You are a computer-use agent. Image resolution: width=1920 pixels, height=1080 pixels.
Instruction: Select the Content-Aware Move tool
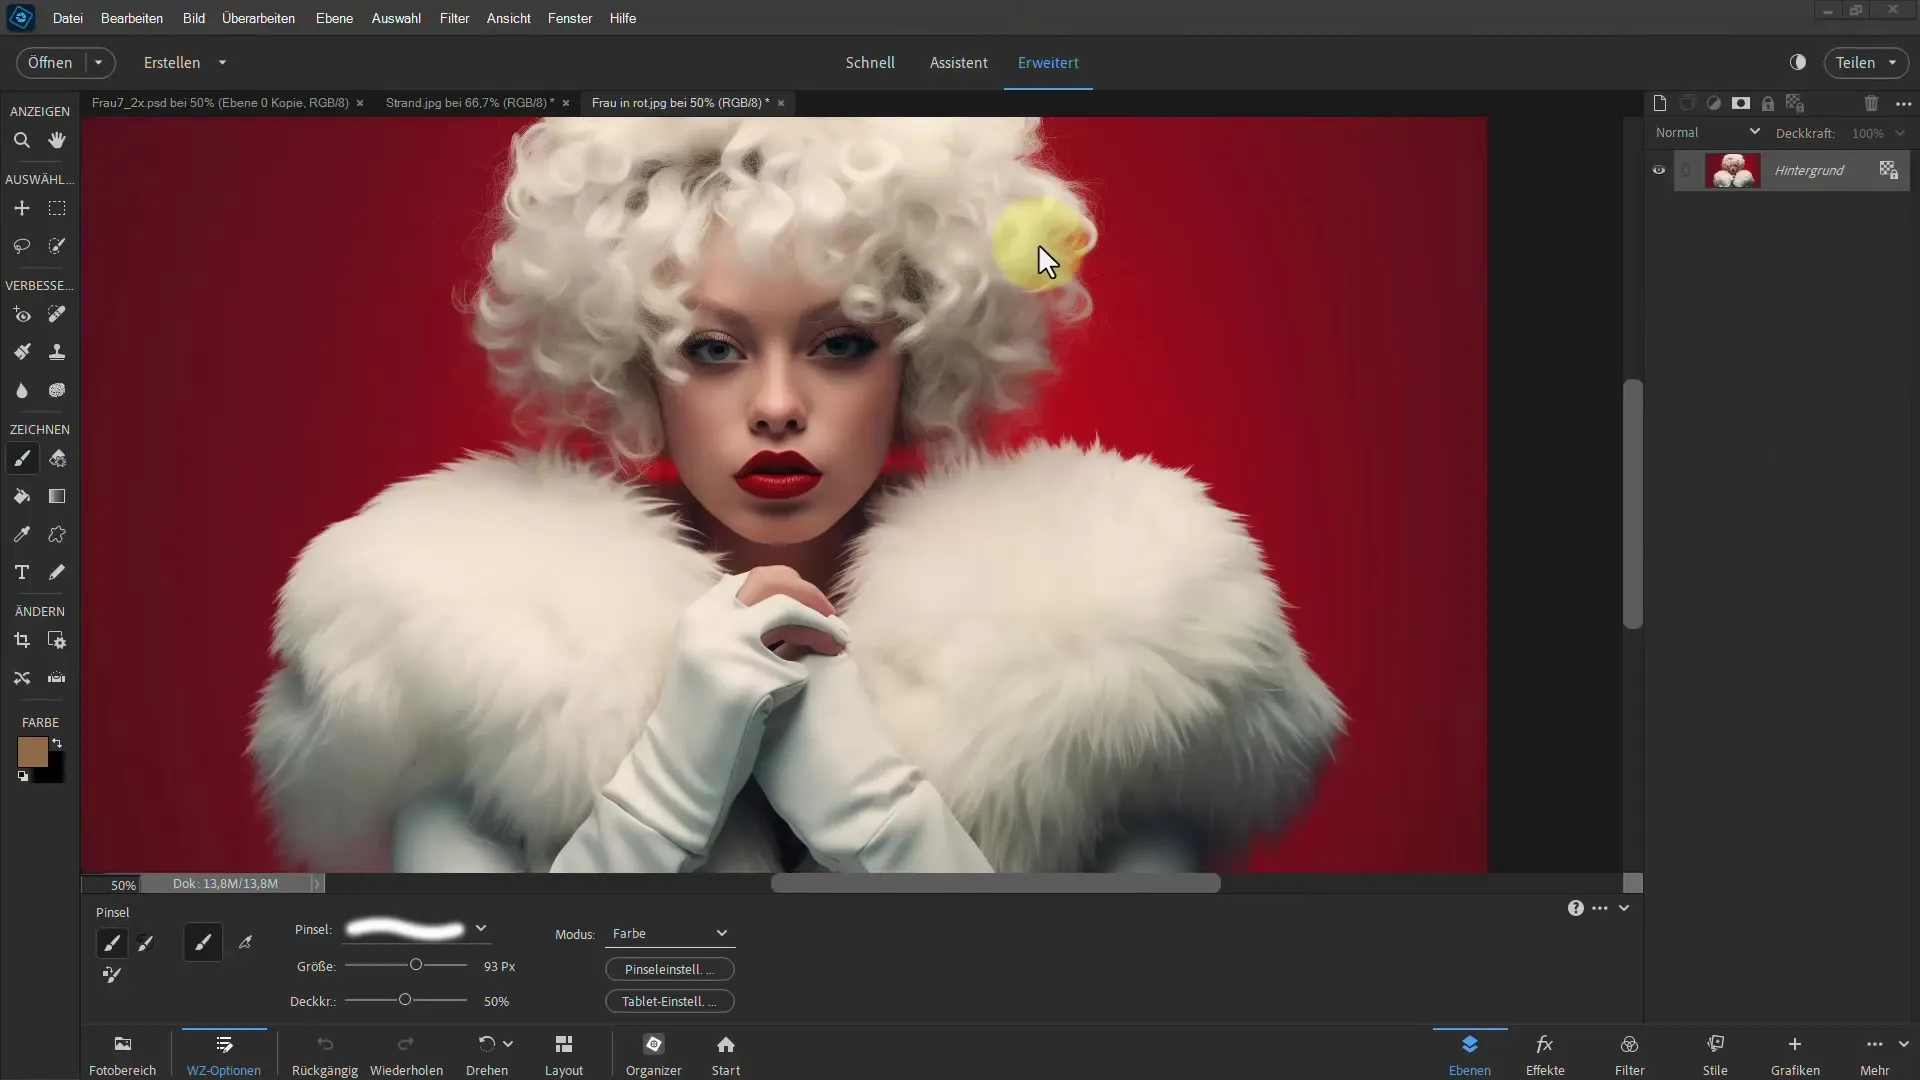(21, 678)
